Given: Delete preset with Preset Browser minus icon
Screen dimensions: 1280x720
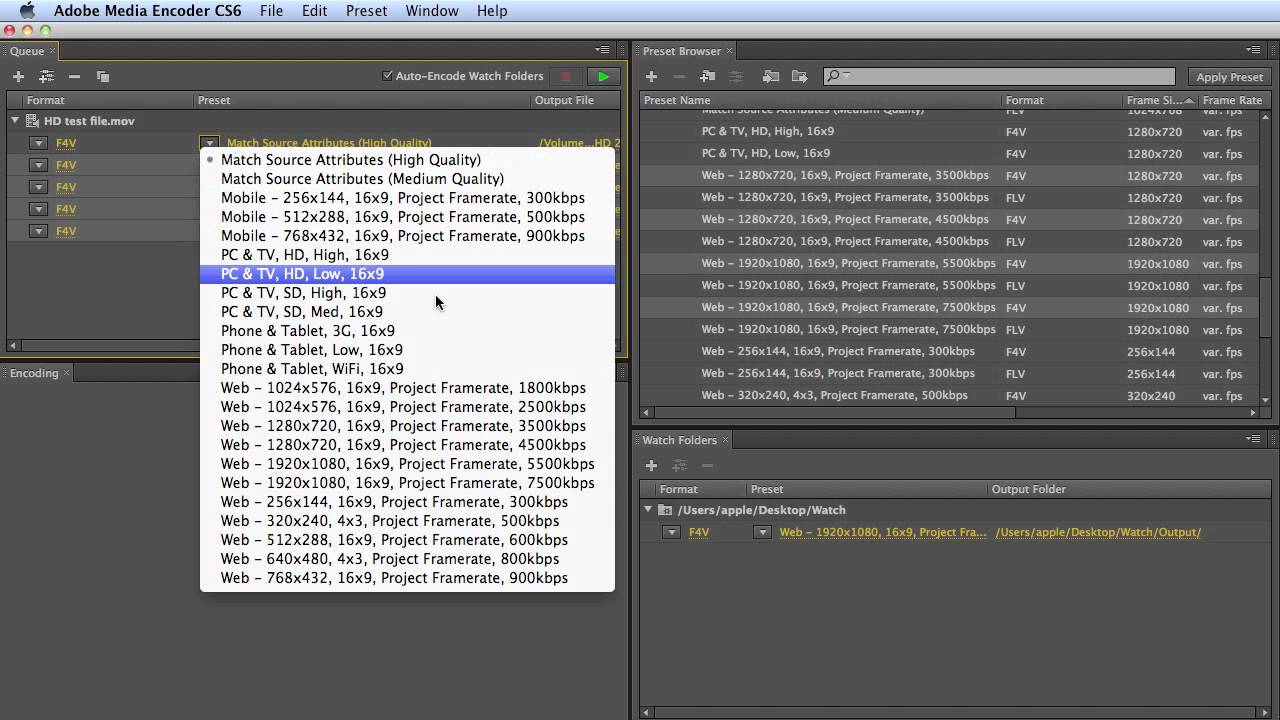Looking at the screenshot, I should [x=679, y=76].
